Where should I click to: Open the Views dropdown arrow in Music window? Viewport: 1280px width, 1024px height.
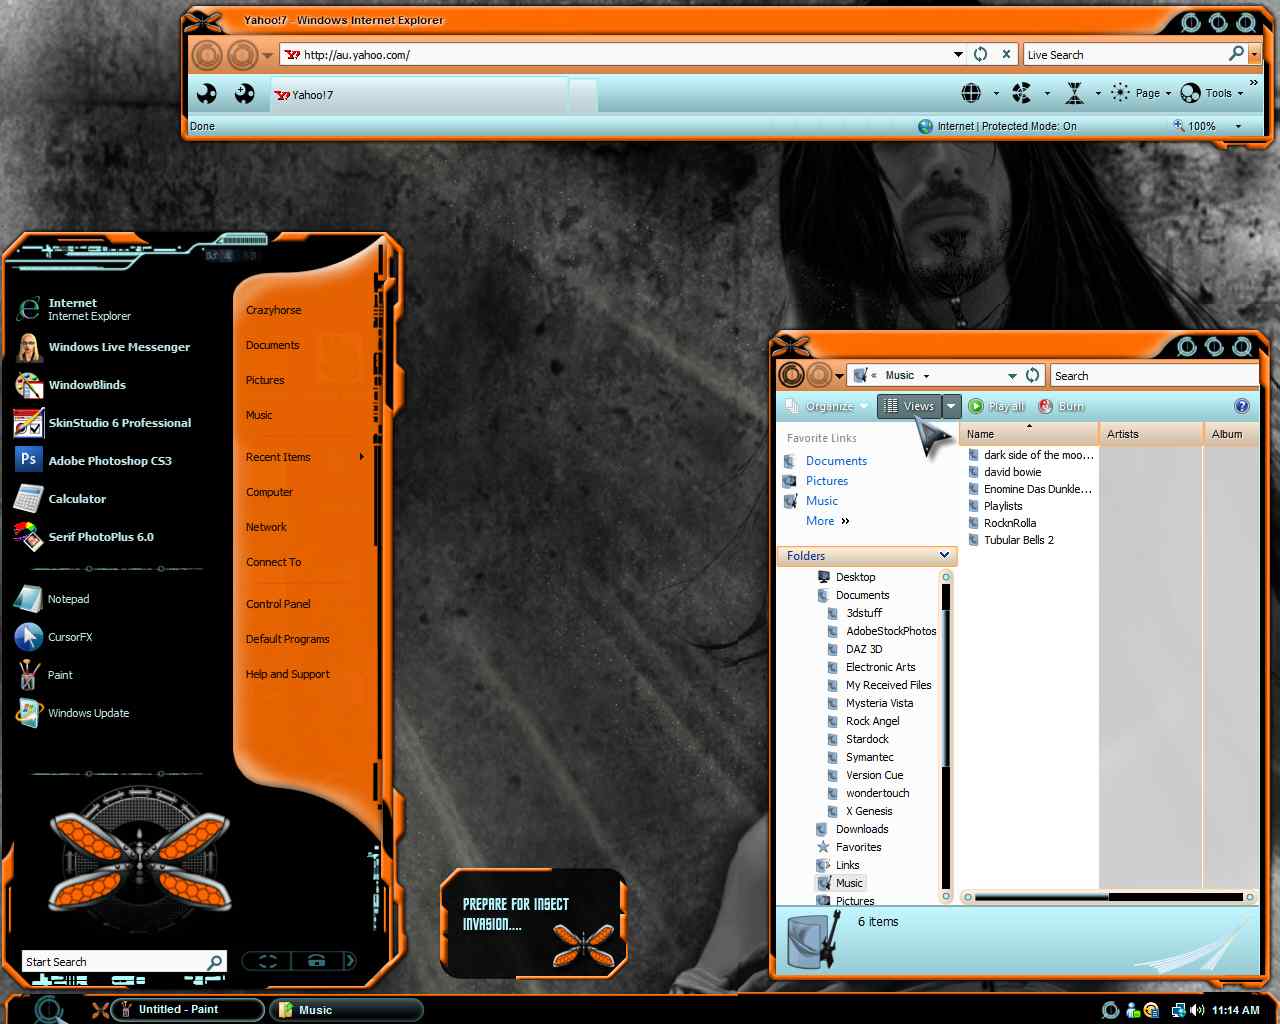pos(951,406)
